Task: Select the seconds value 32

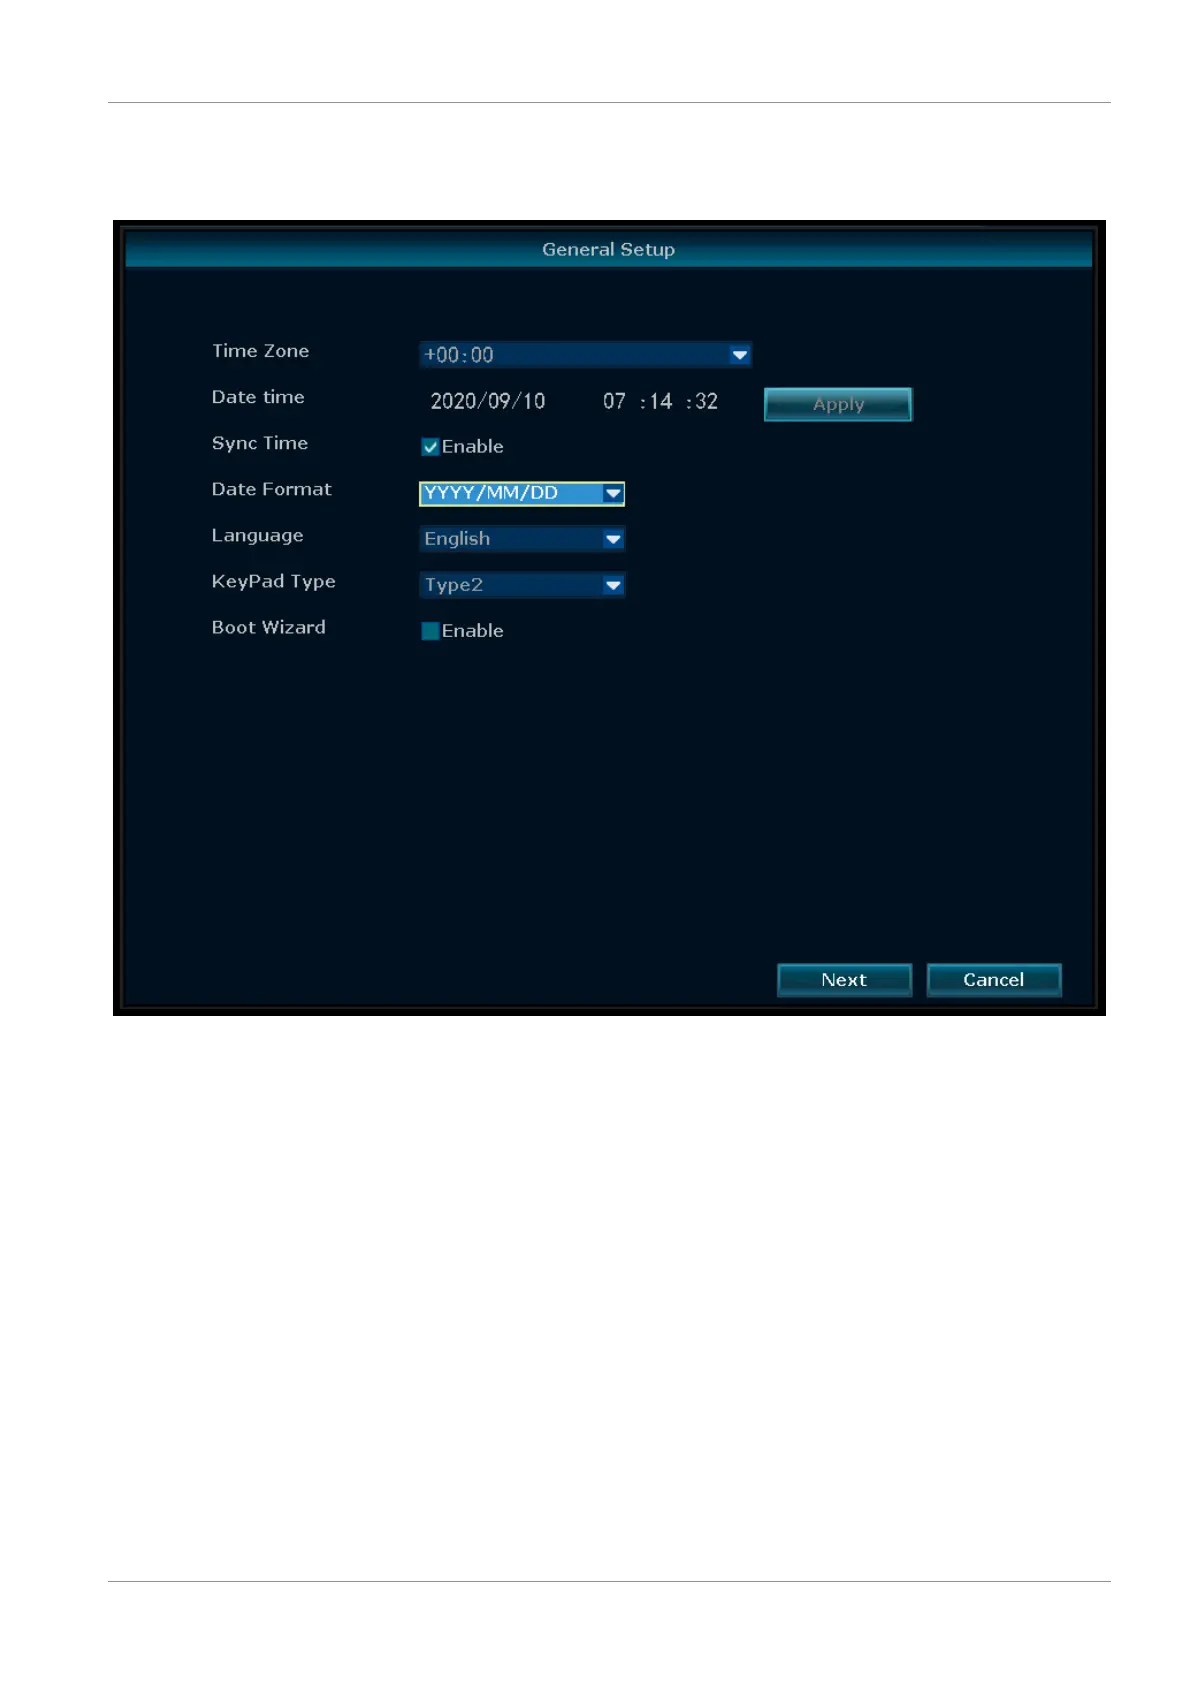Action: (x=706, y=401)
